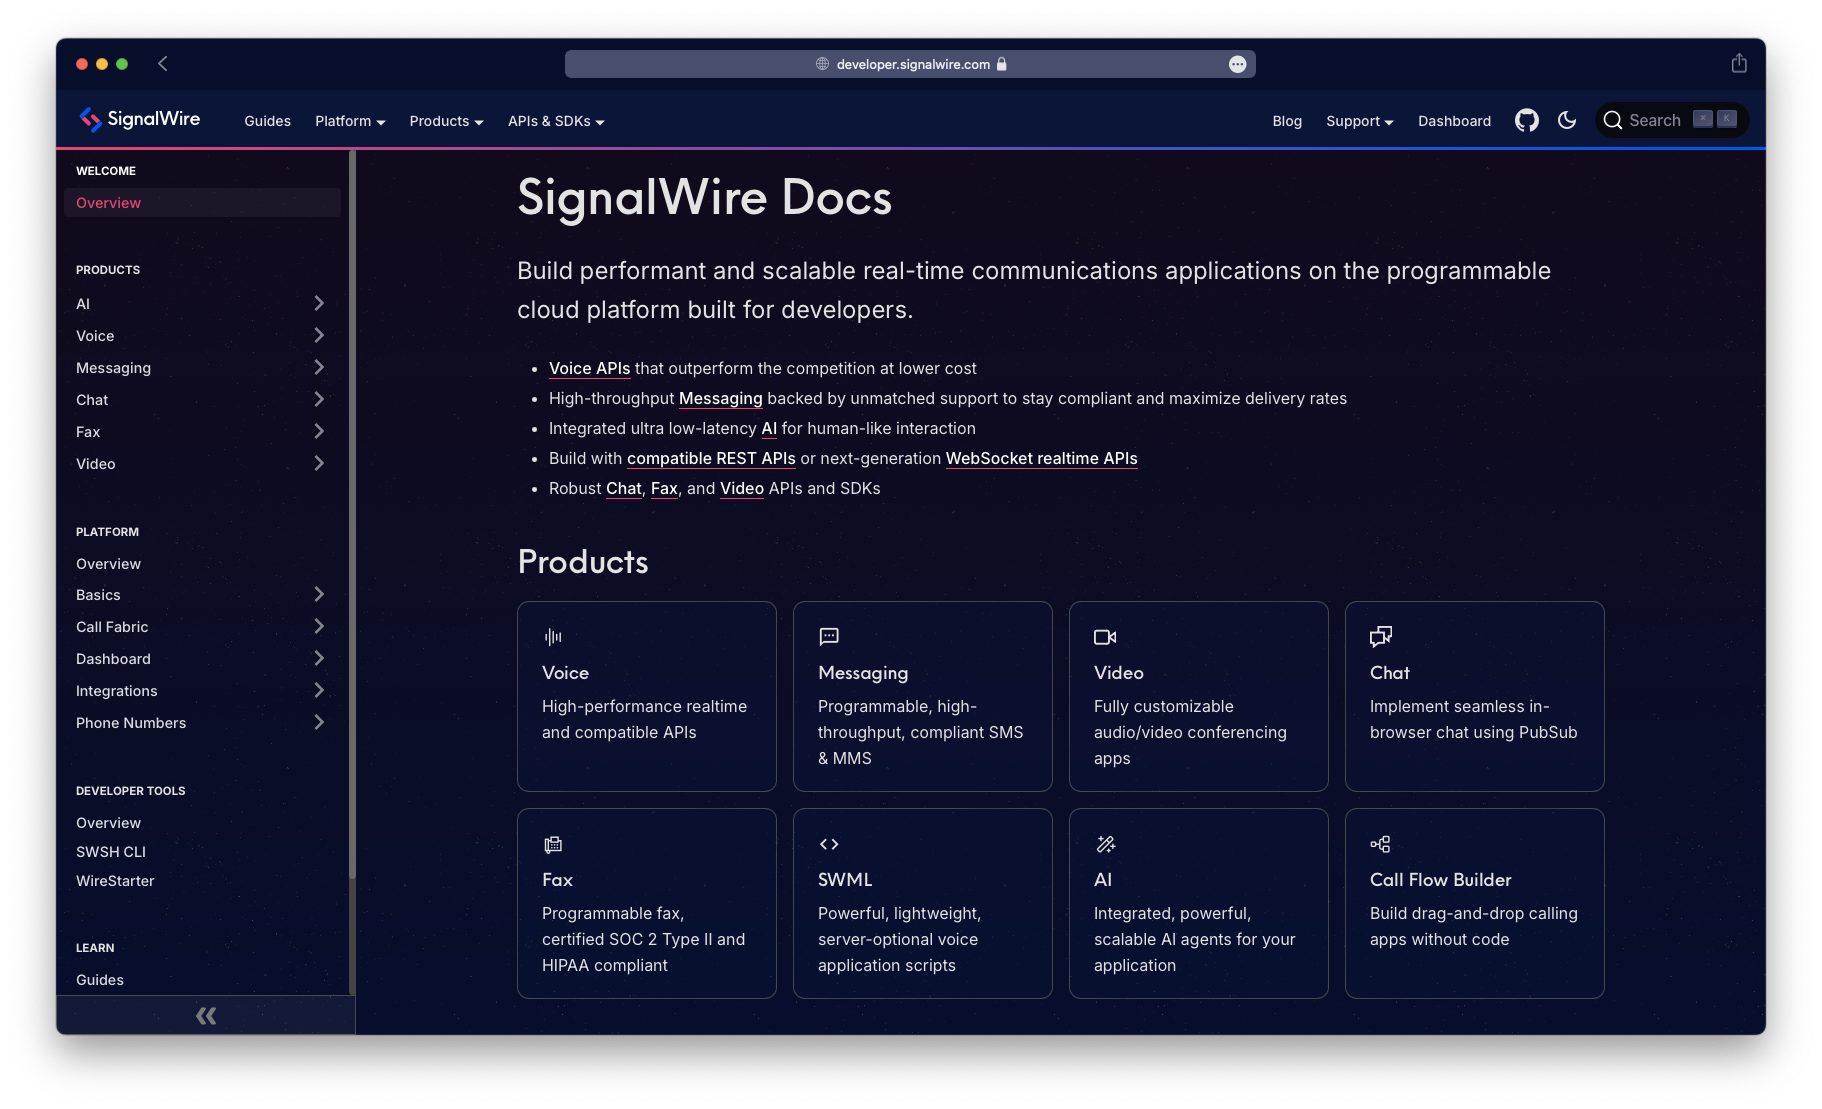Click the AI card magic wand icon

click(1105, 844)
